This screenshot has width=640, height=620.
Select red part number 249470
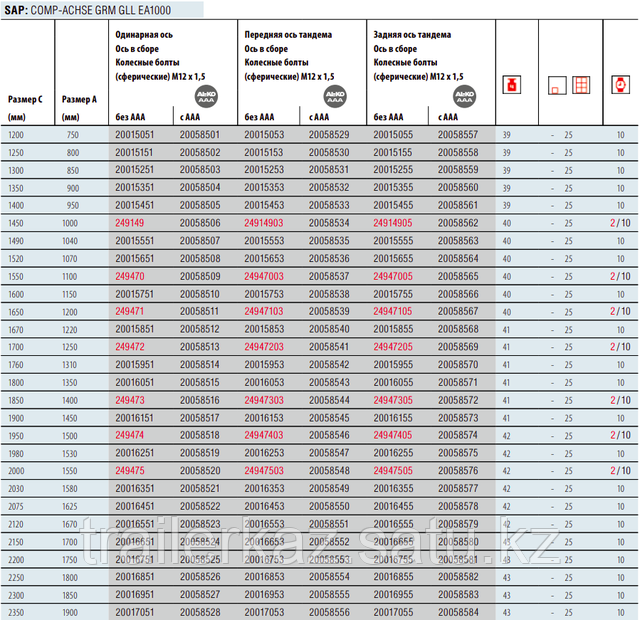[x=129, y=276]
